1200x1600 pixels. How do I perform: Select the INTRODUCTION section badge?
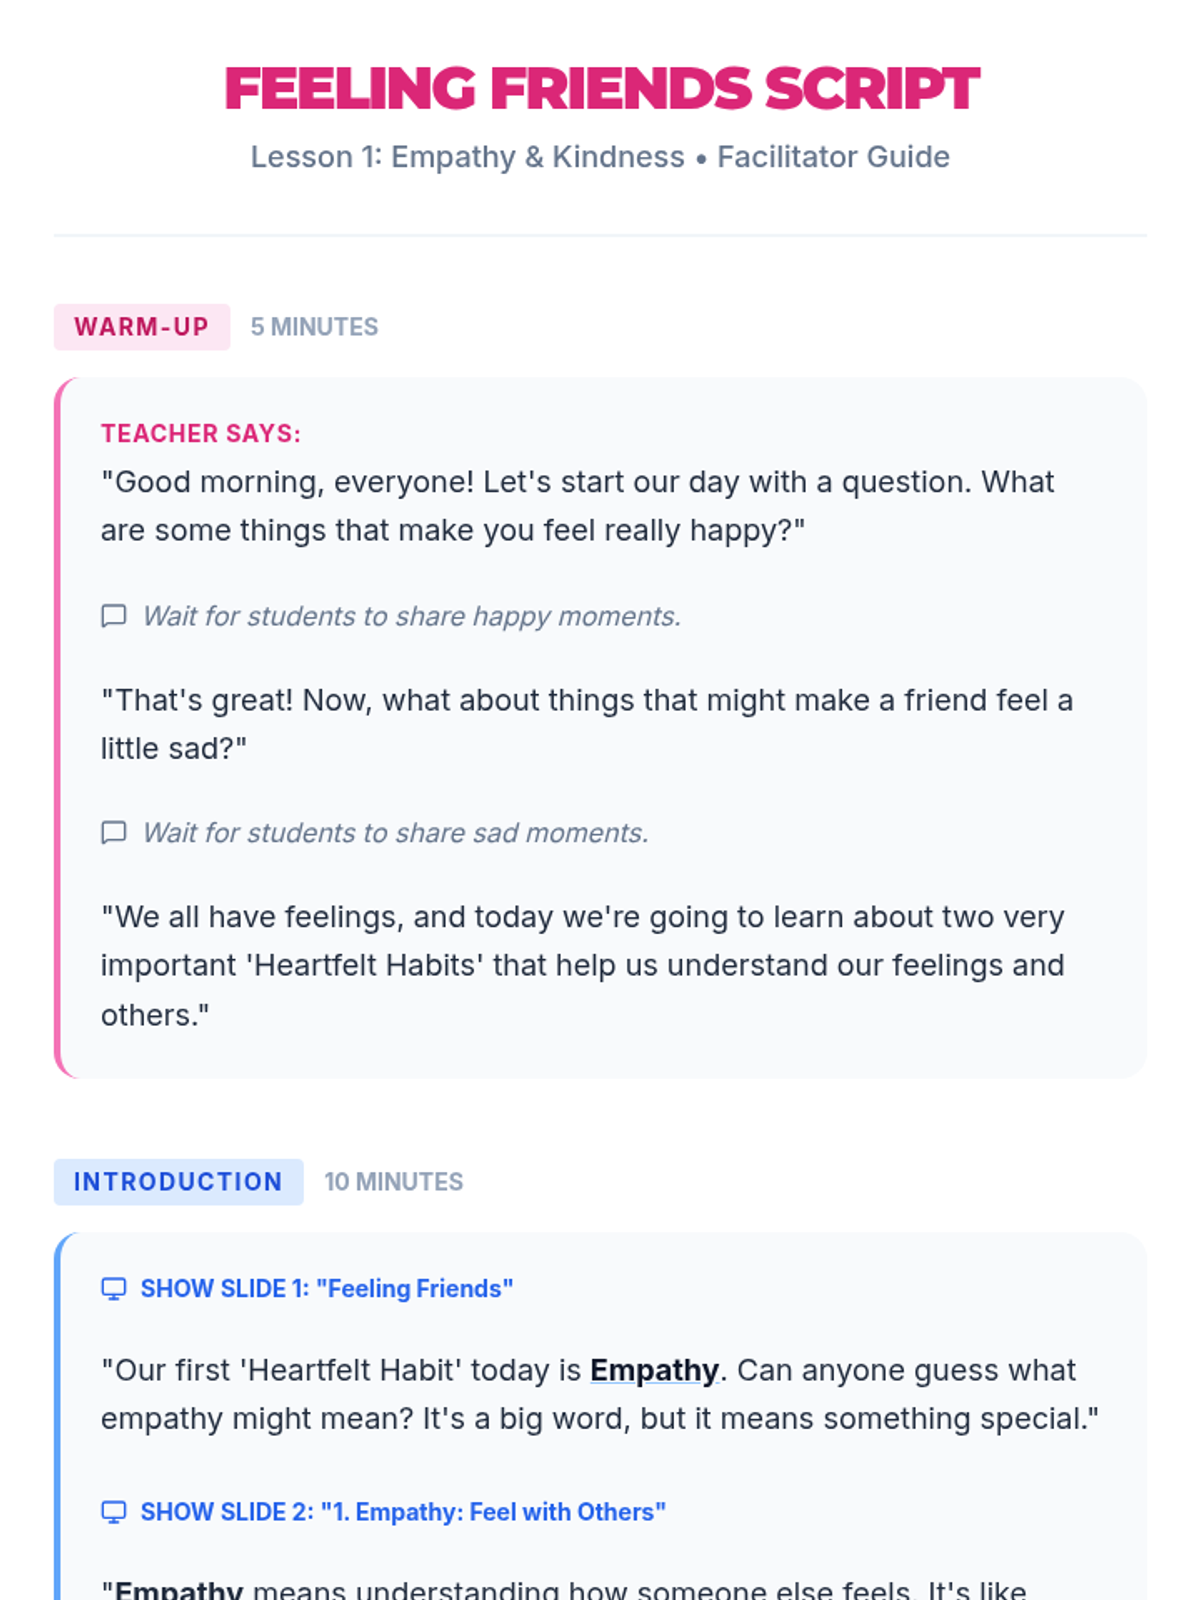point(178,1182)
